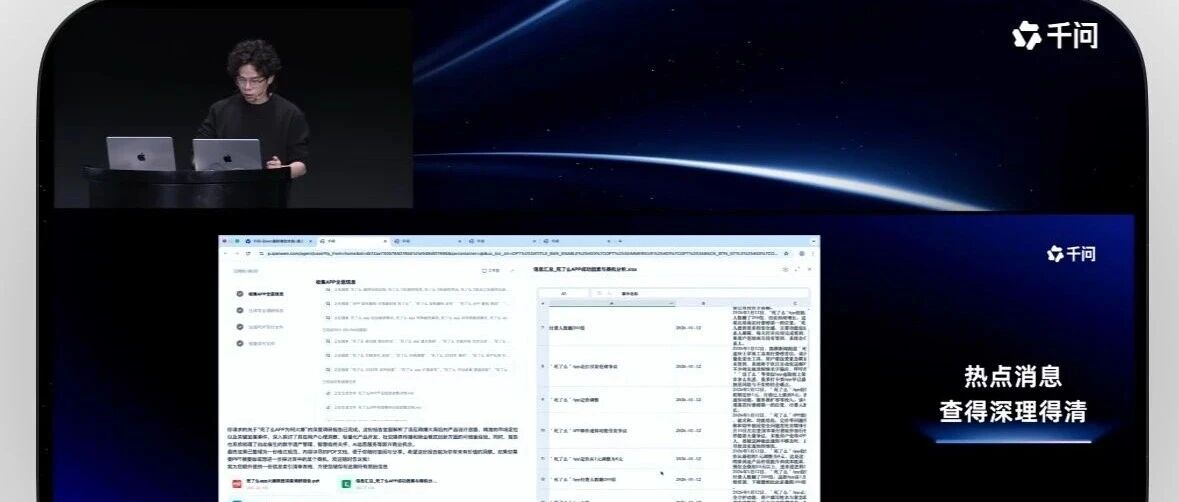Open the first search result row under 收集APP全面信息
The width and height of the screenshot is (1179, 502).
416,289
